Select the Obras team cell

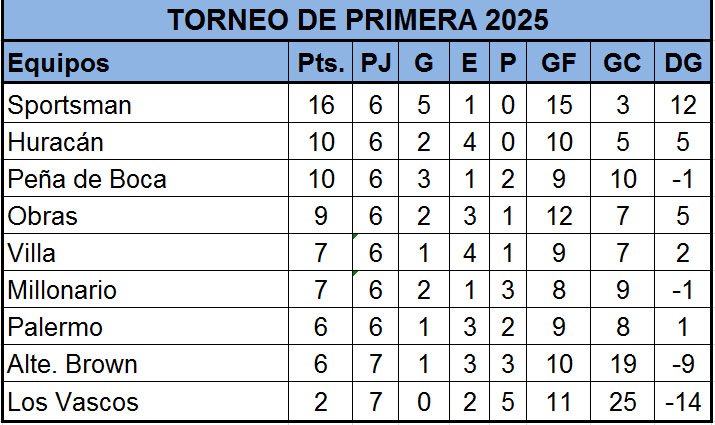146,215
